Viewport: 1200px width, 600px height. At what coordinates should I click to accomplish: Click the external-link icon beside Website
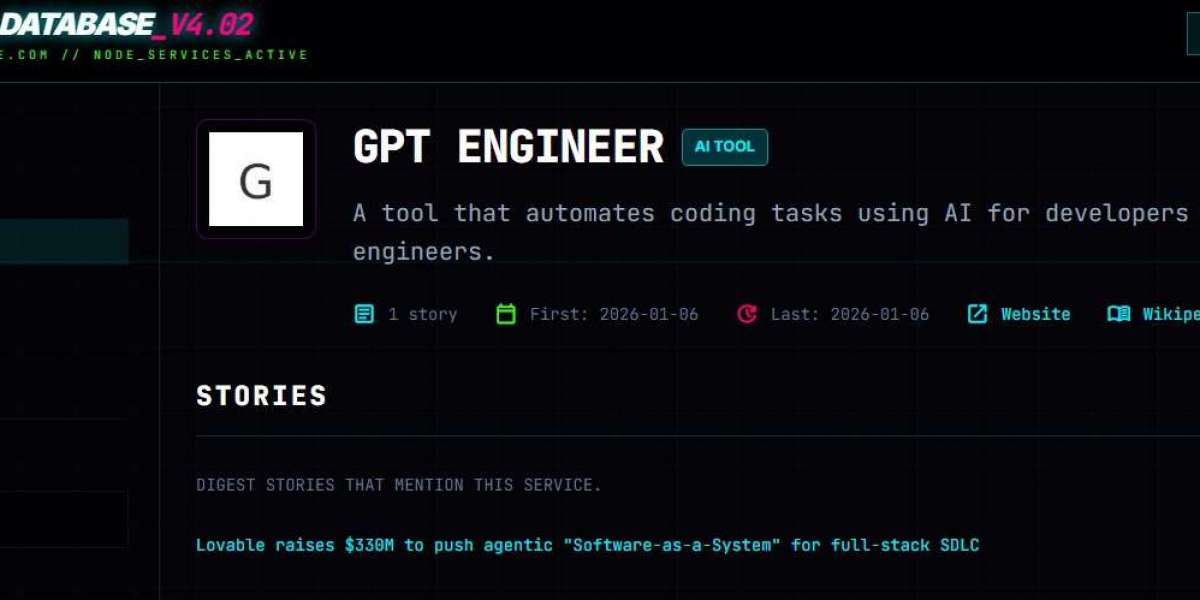click(977, 314)
